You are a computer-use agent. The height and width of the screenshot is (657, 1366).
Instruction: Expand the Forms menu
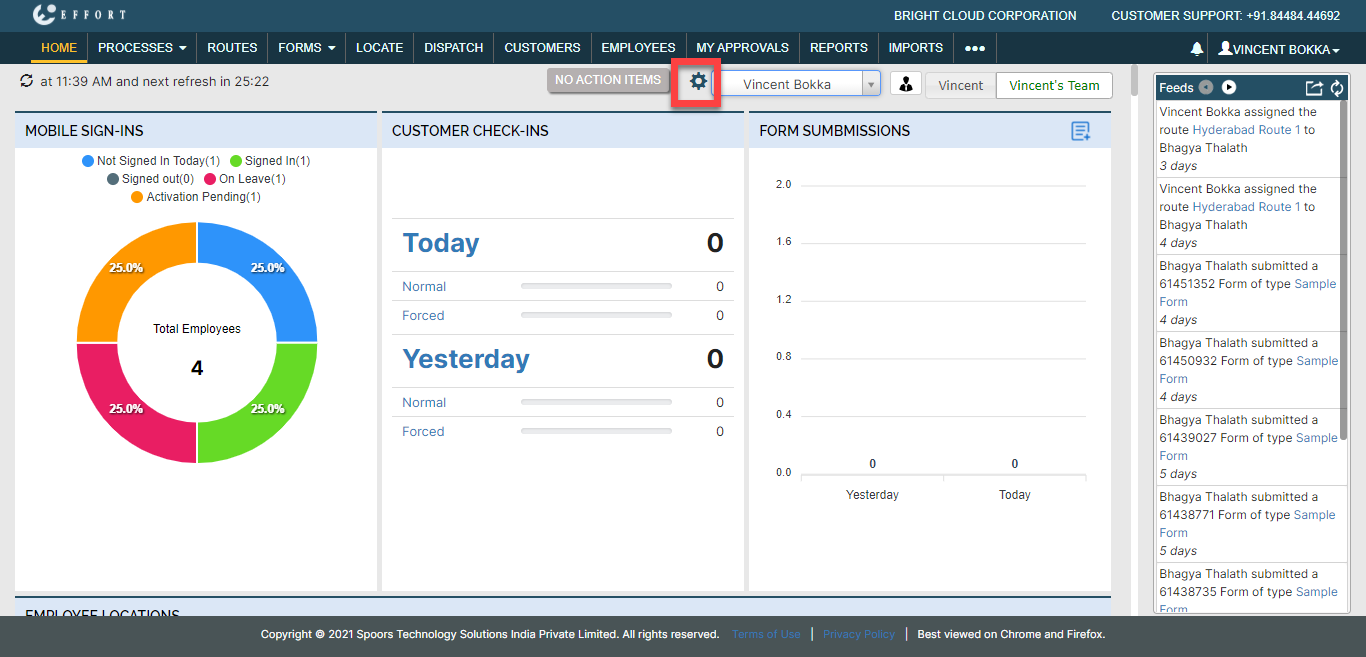point(306,48)
